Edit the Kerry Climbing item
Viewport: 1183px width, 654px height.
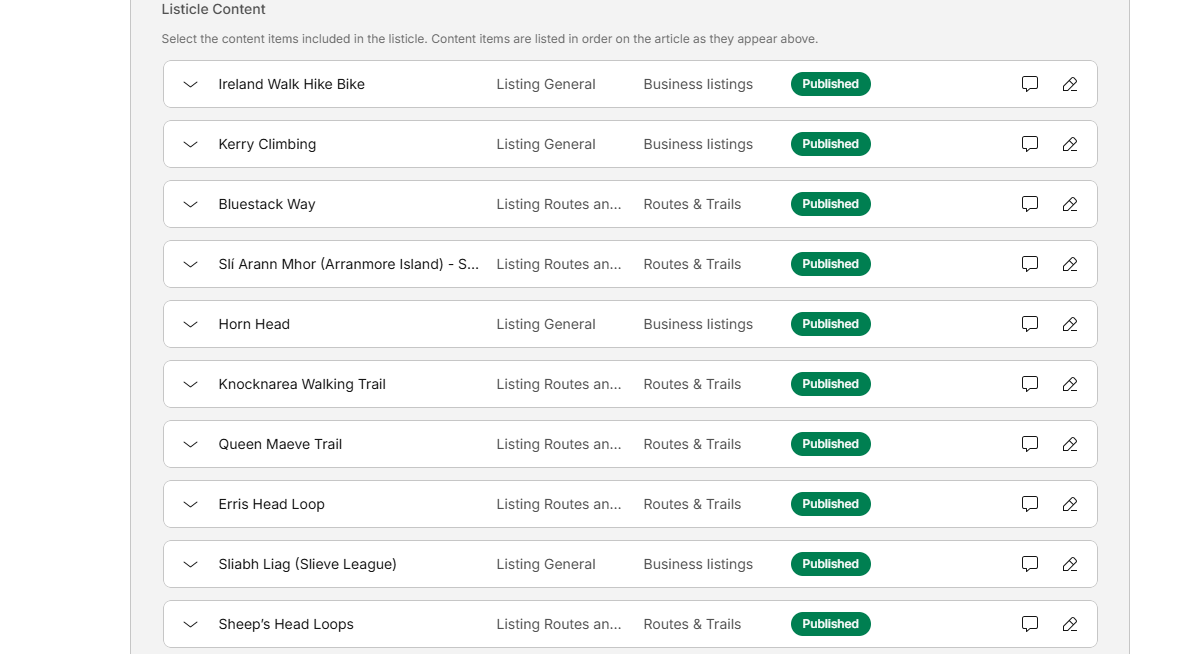[x=1070, y=144]
